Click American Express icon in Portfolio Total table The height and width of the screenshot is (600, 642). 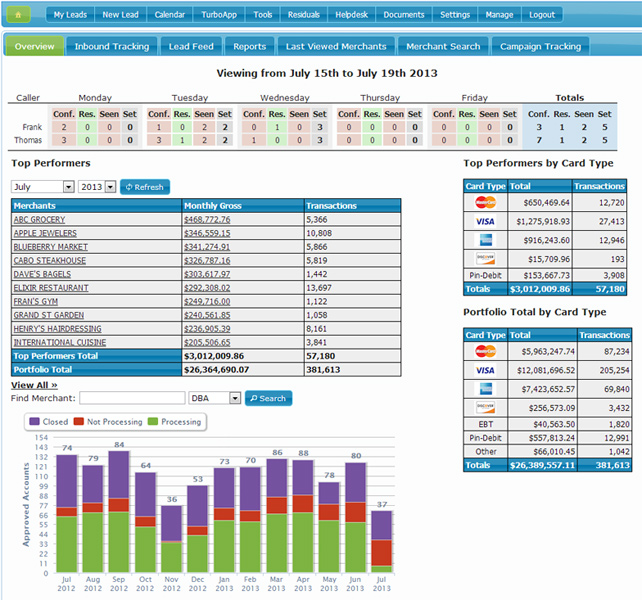[x=486, y=389]
